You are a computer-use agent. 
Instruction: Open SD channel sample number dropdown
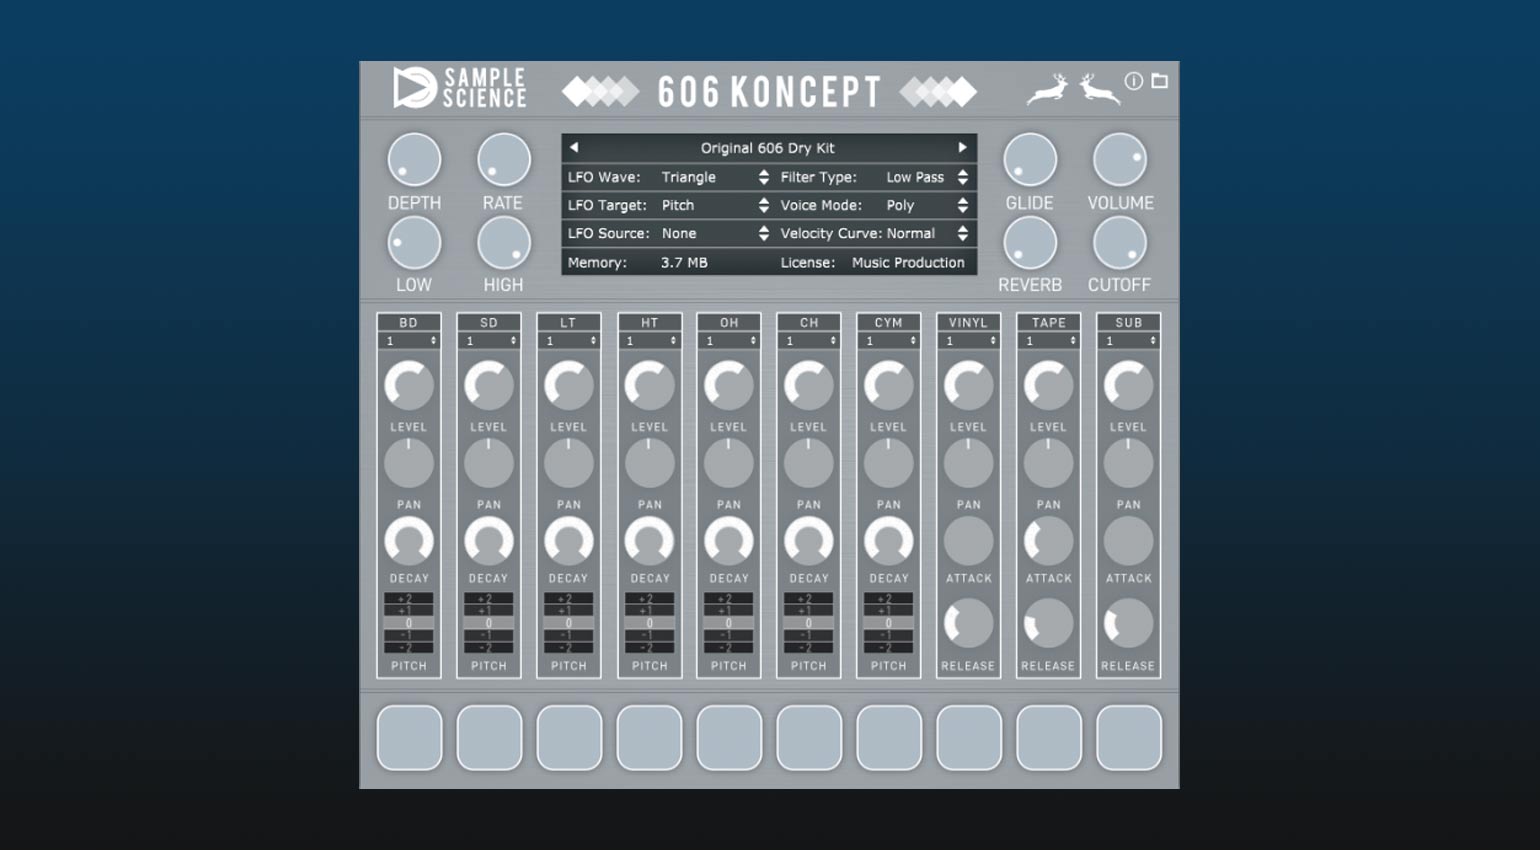[x=489, y=341]
